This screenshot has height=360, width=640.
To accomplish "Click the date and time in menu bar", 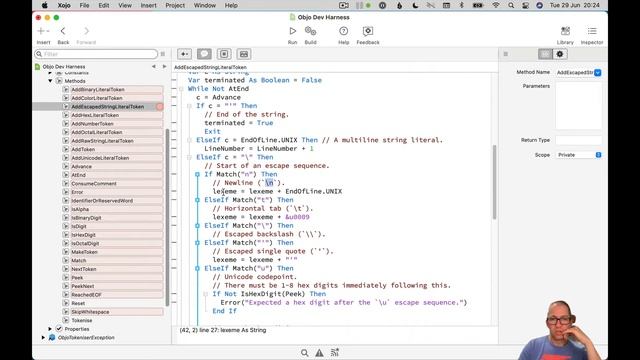I will (575, 5).
